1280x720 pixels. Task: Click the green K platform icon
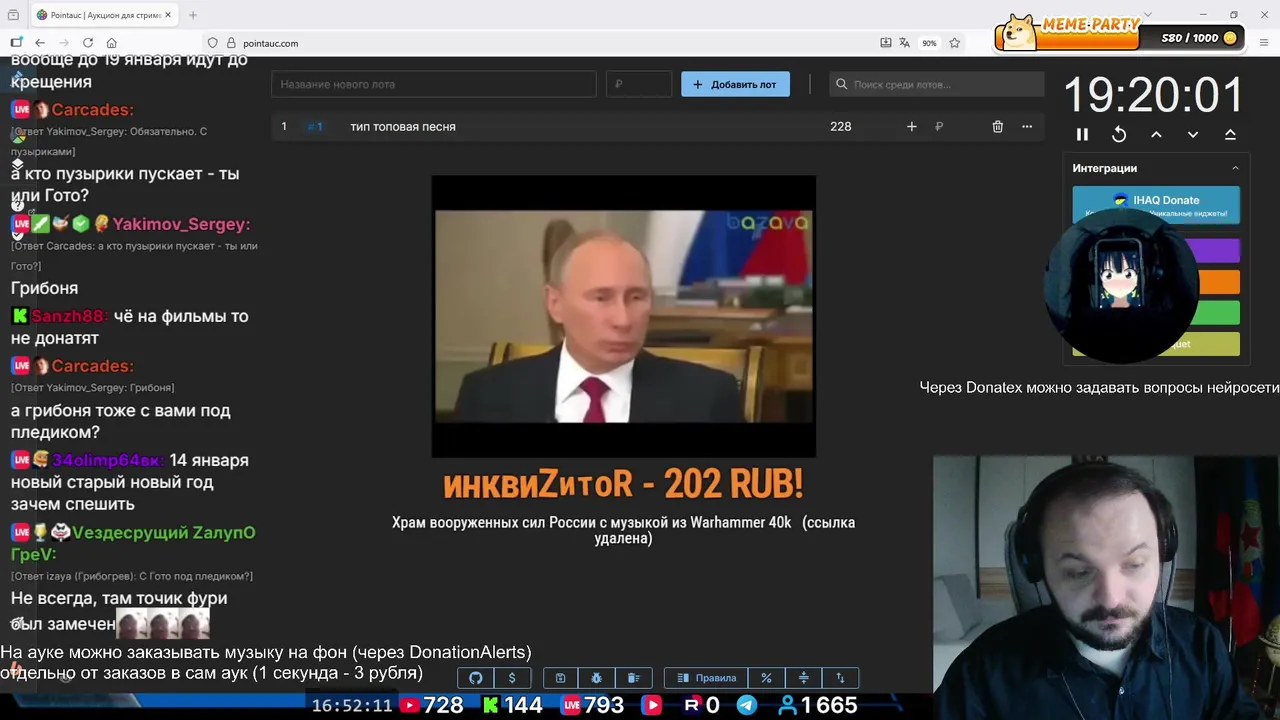[491, 705]
